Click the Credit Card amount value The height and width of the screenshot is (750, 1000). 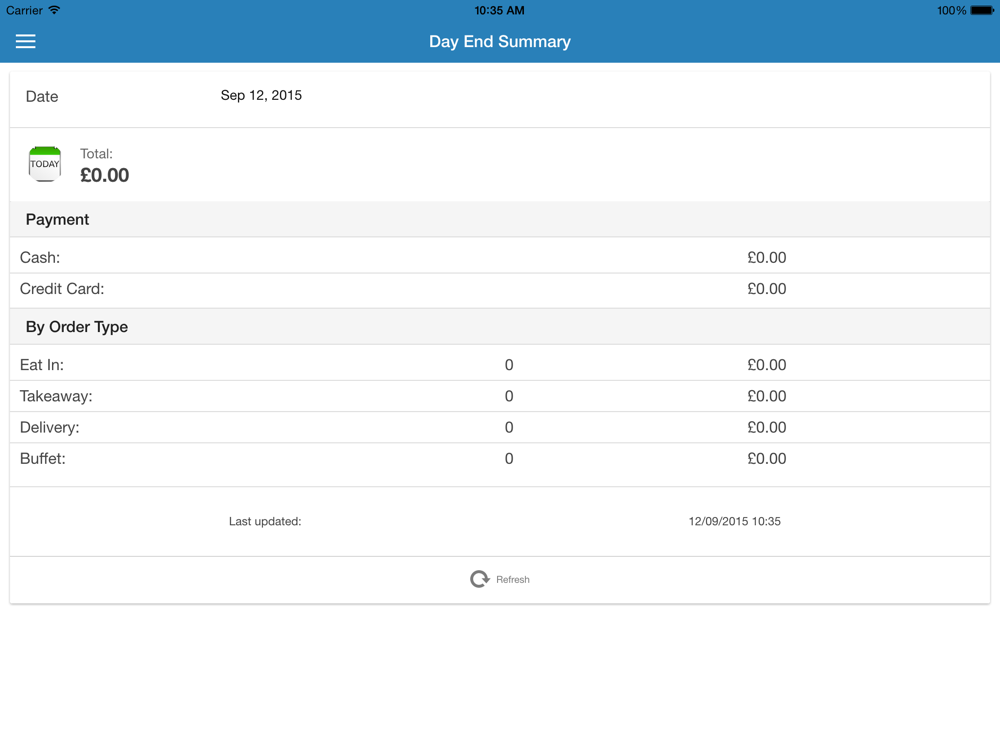(x=766, y=289)
